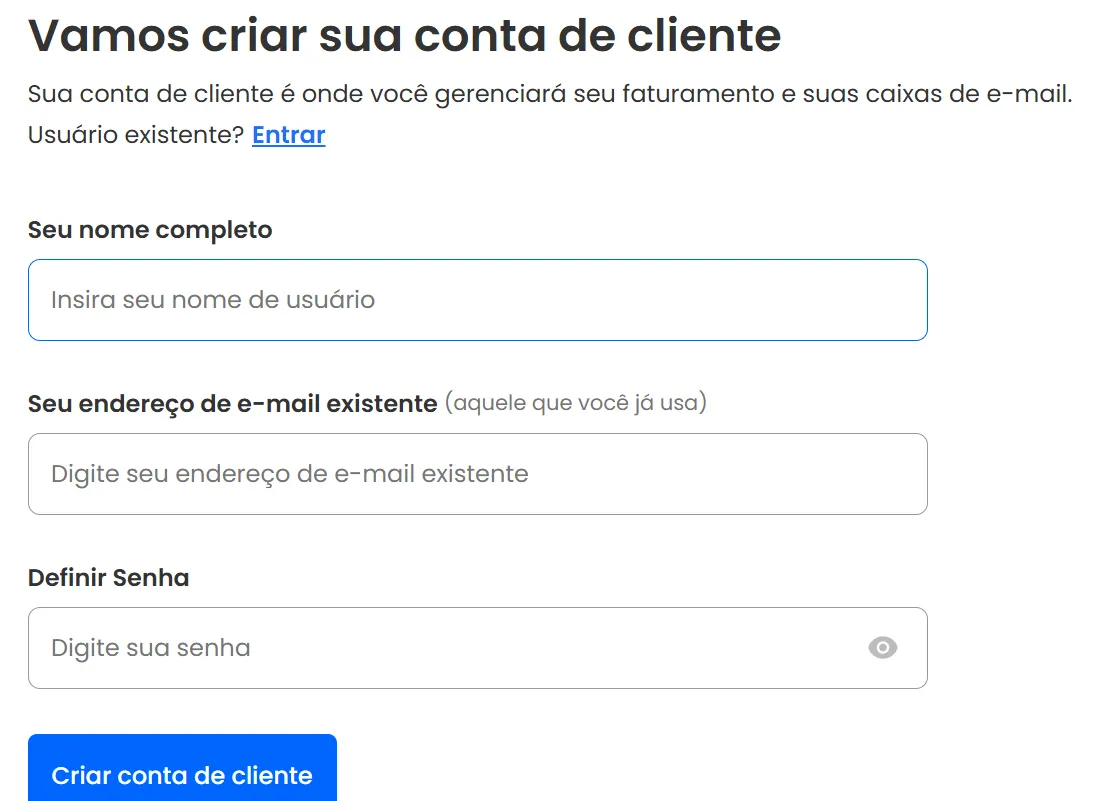The height and width of the screenshot is (801, 1095).
Task: Click the Digite seu endereço de e-mail field
Action: [477, 473]
